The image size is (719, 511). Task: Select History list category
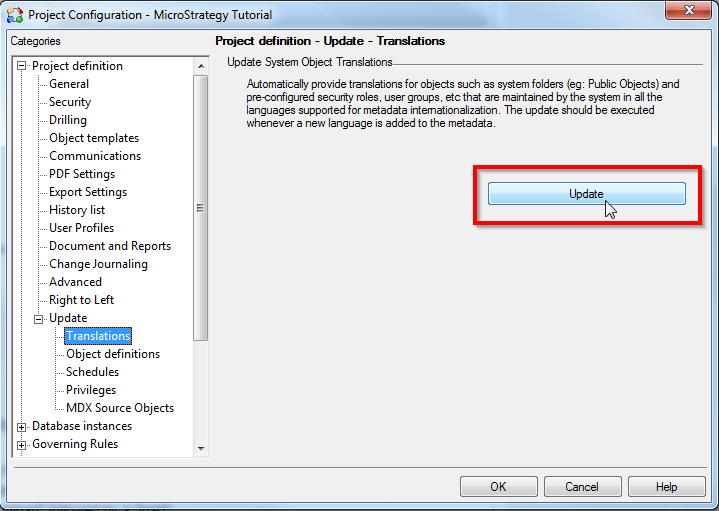[x=77, y=210]
